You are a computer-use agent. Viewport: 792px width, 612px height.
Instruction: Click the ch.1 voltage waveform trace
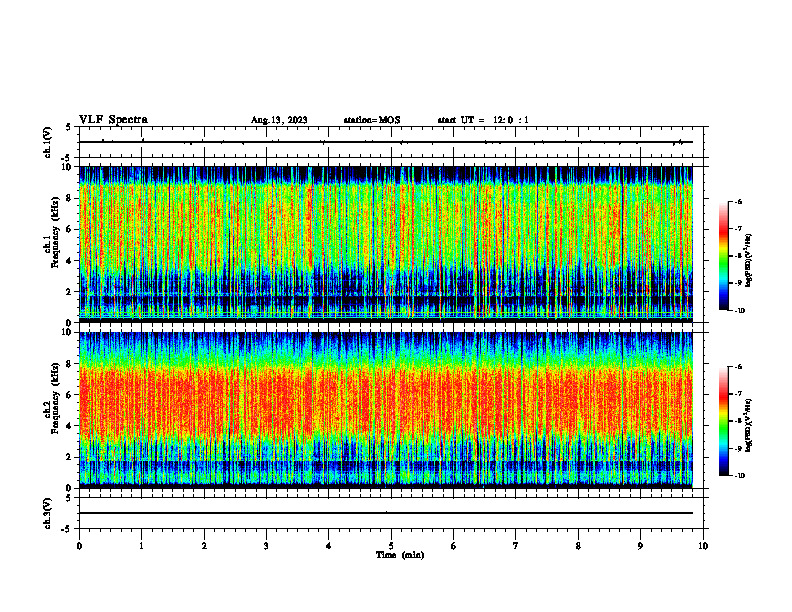[x=386, y=142]
